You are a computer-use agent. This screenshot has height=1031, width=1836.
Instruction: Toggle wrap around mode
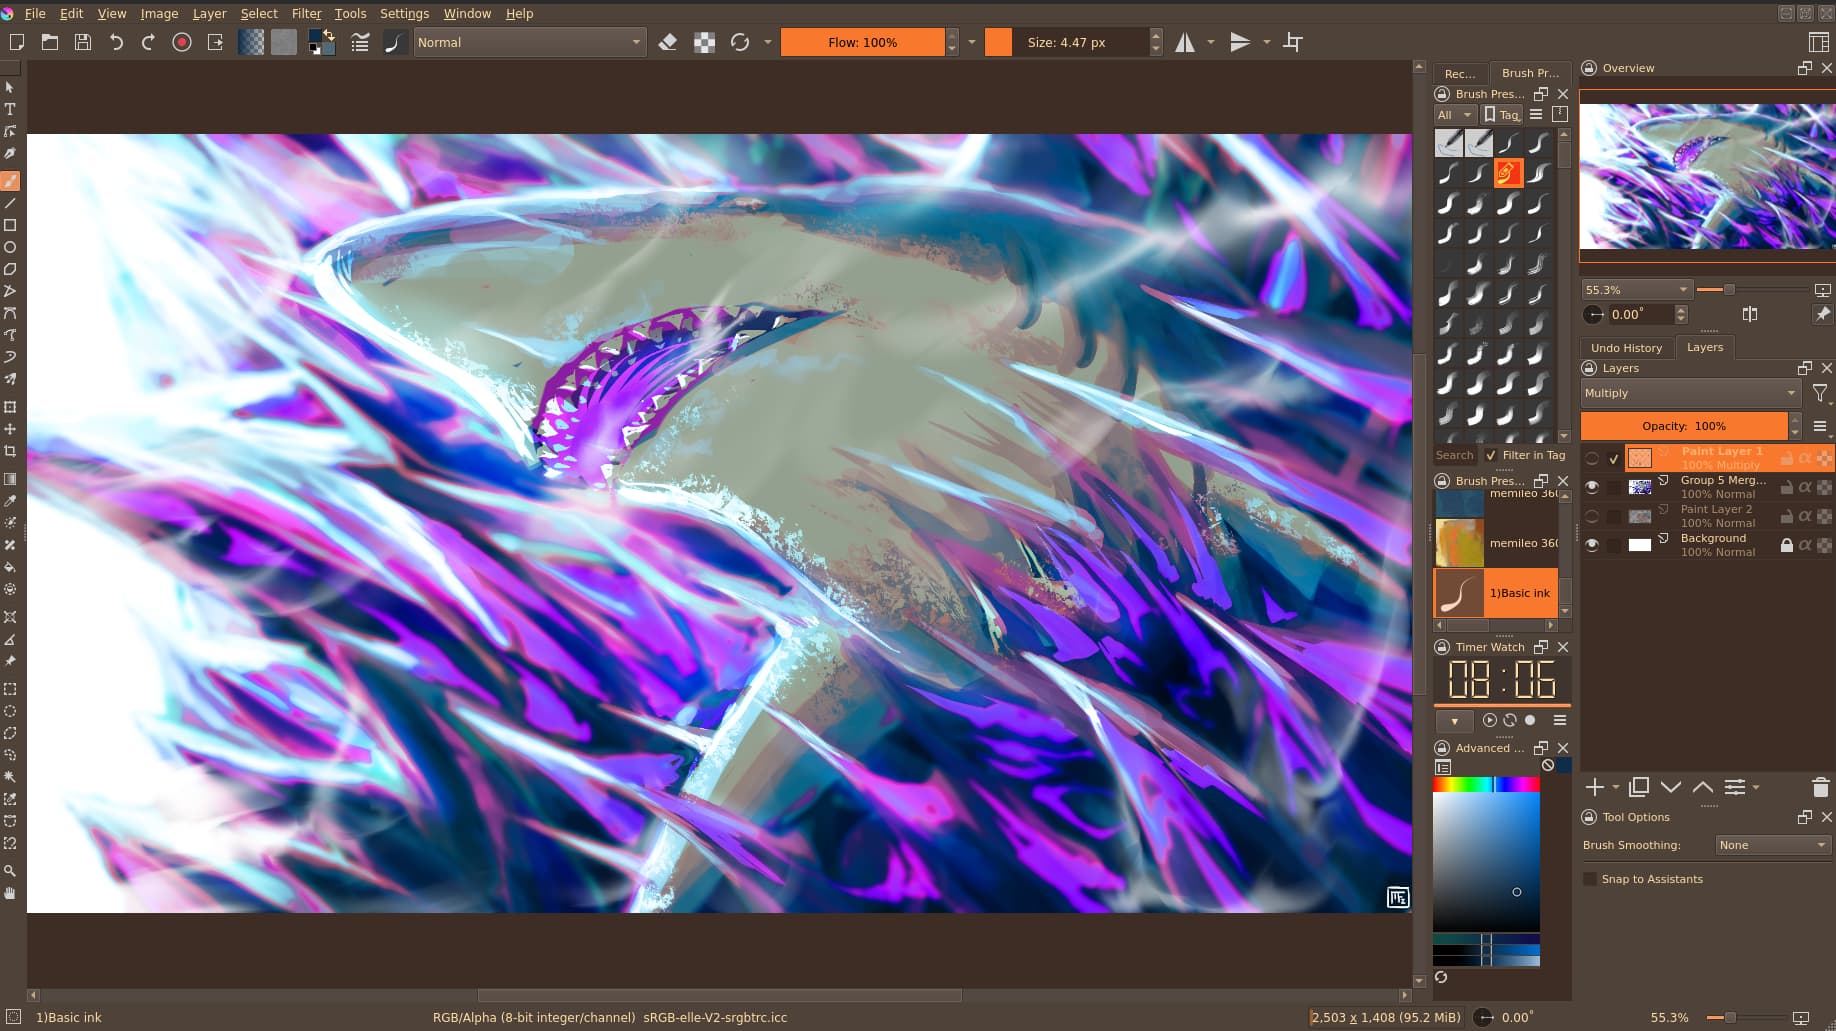pyautogui.click(x=1293, y=42)
